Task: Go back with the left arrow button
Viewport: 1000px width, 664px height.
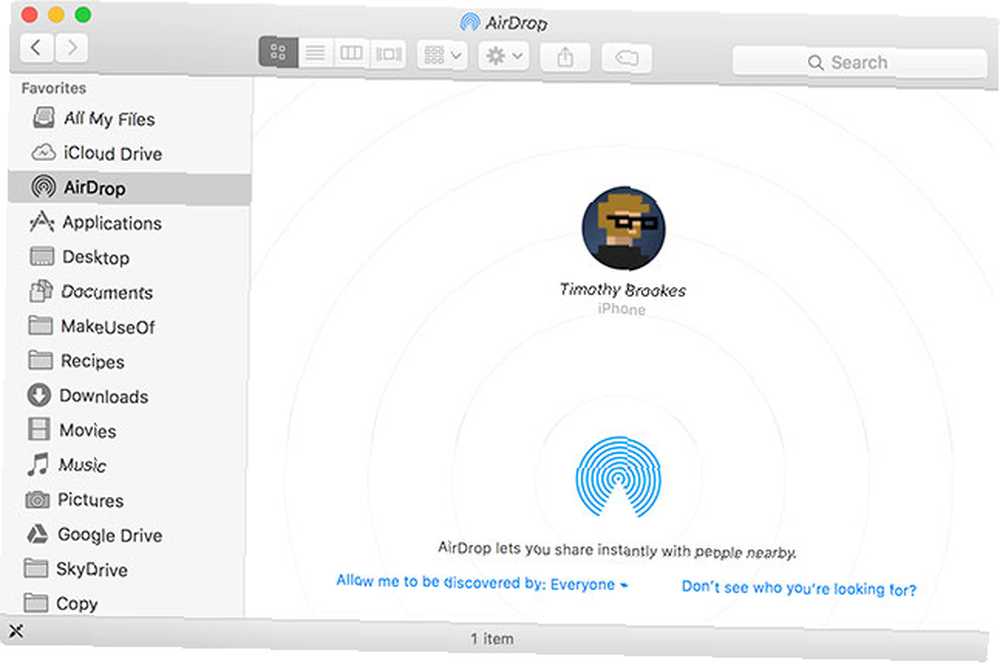Action: (x=36, y=48)
